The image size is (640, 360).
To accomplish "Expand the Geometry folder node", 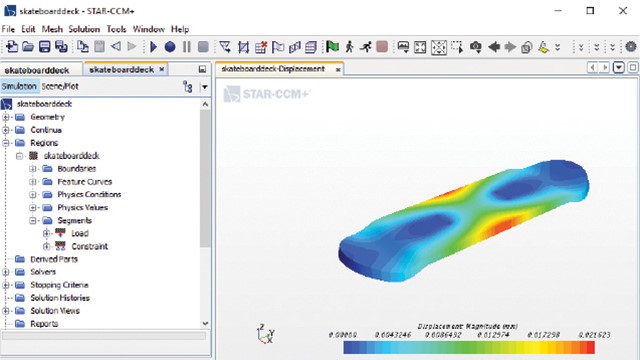I will coord(6,117).
